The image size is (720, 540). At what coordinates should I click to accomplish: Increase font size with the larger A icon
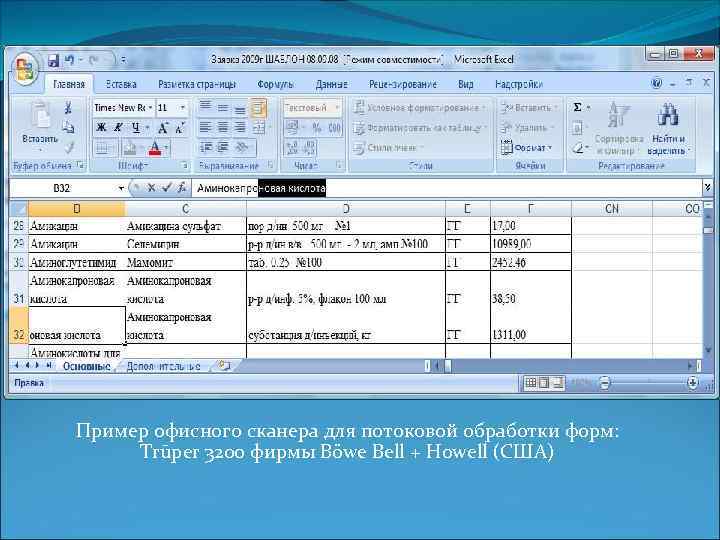tap(163, 127)
